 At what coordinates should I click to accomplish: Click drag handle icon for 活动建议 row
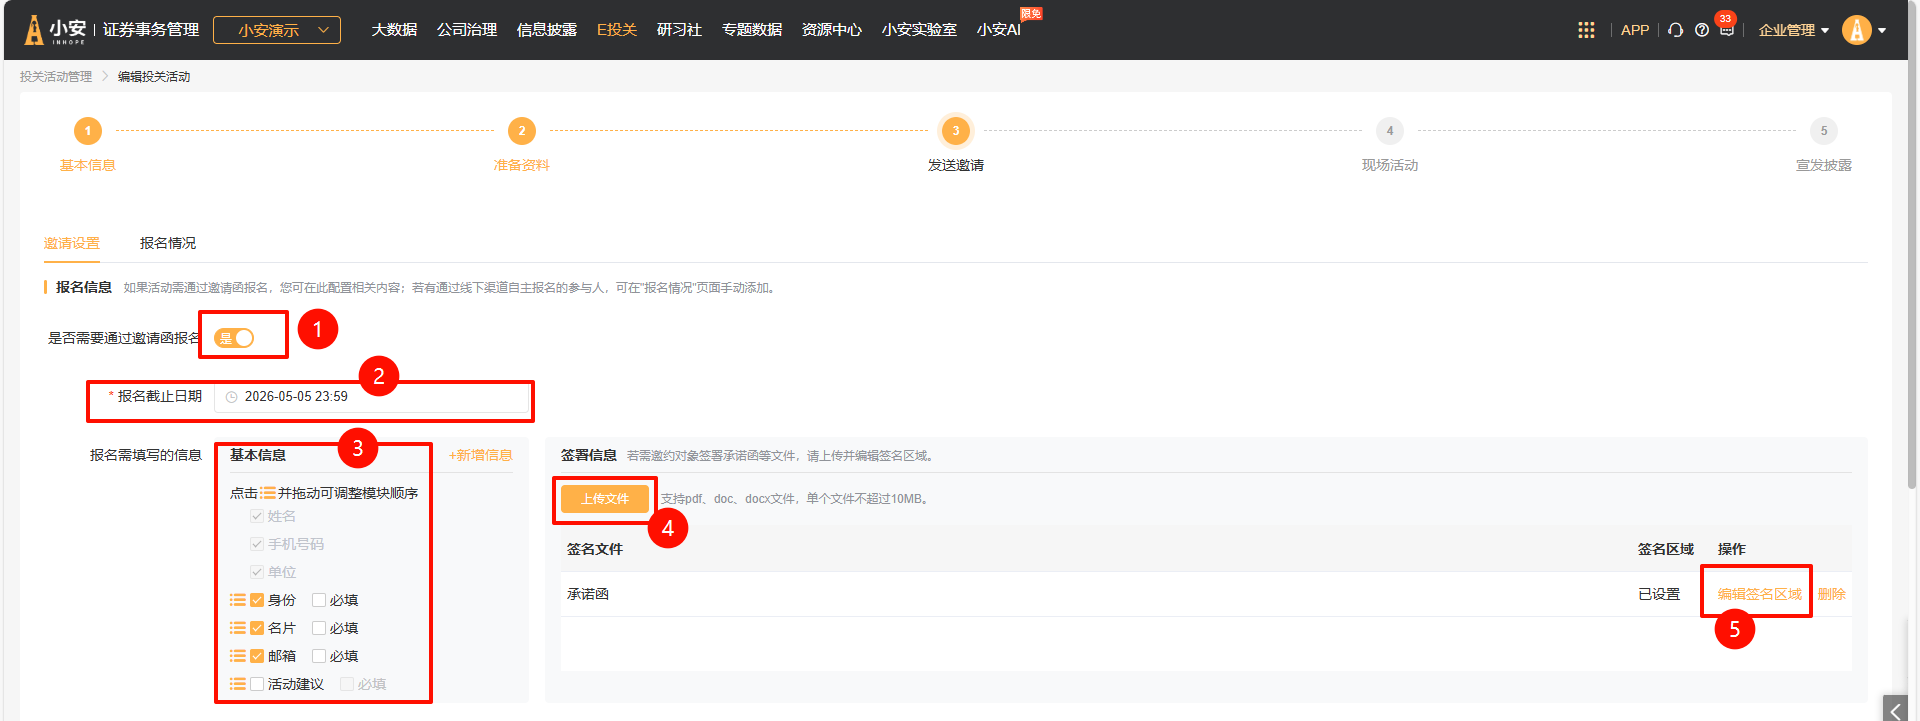[238, 684]
